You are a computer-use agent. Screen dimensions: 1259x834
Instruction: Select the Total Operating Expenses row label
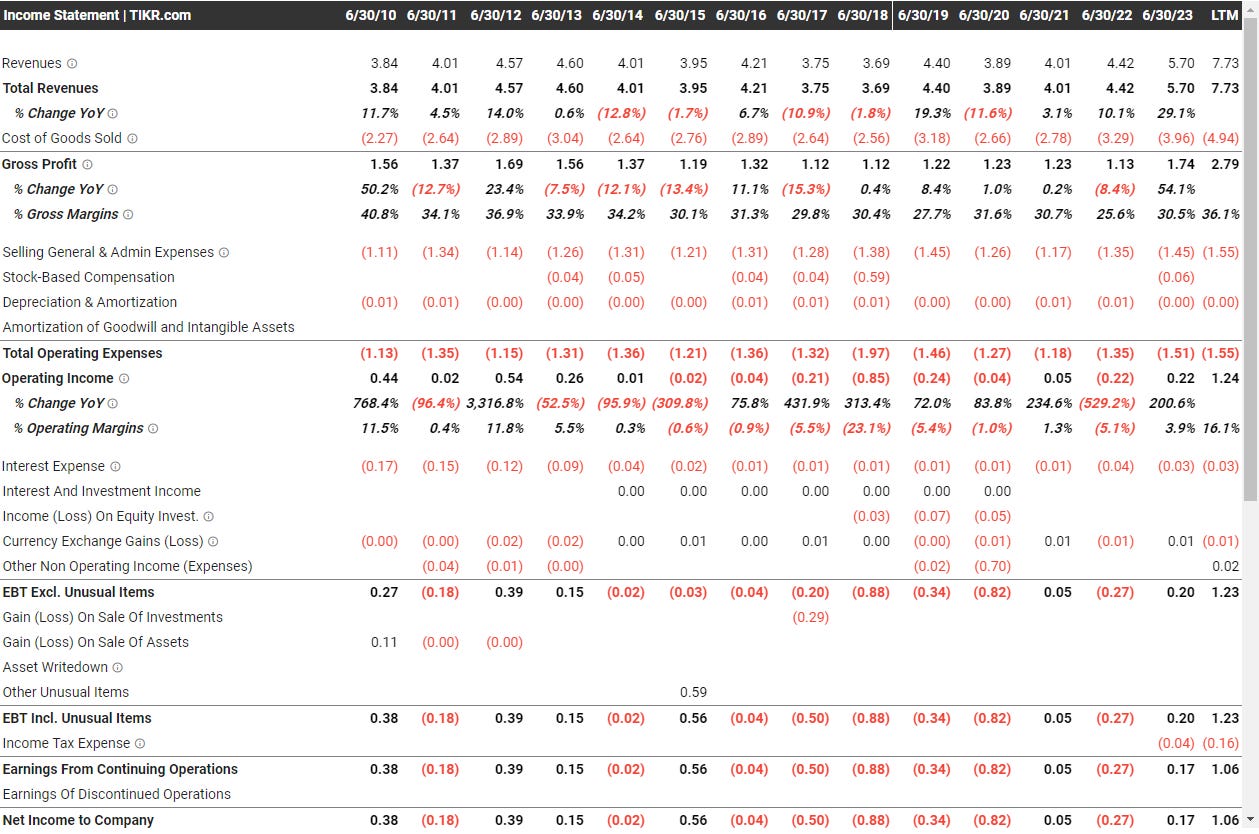[82, 354]
